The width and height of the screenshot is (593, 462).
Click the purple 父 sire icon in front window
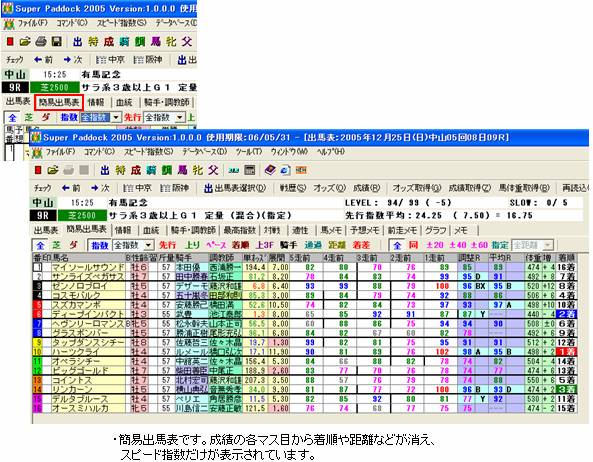[x=213, y=171]
